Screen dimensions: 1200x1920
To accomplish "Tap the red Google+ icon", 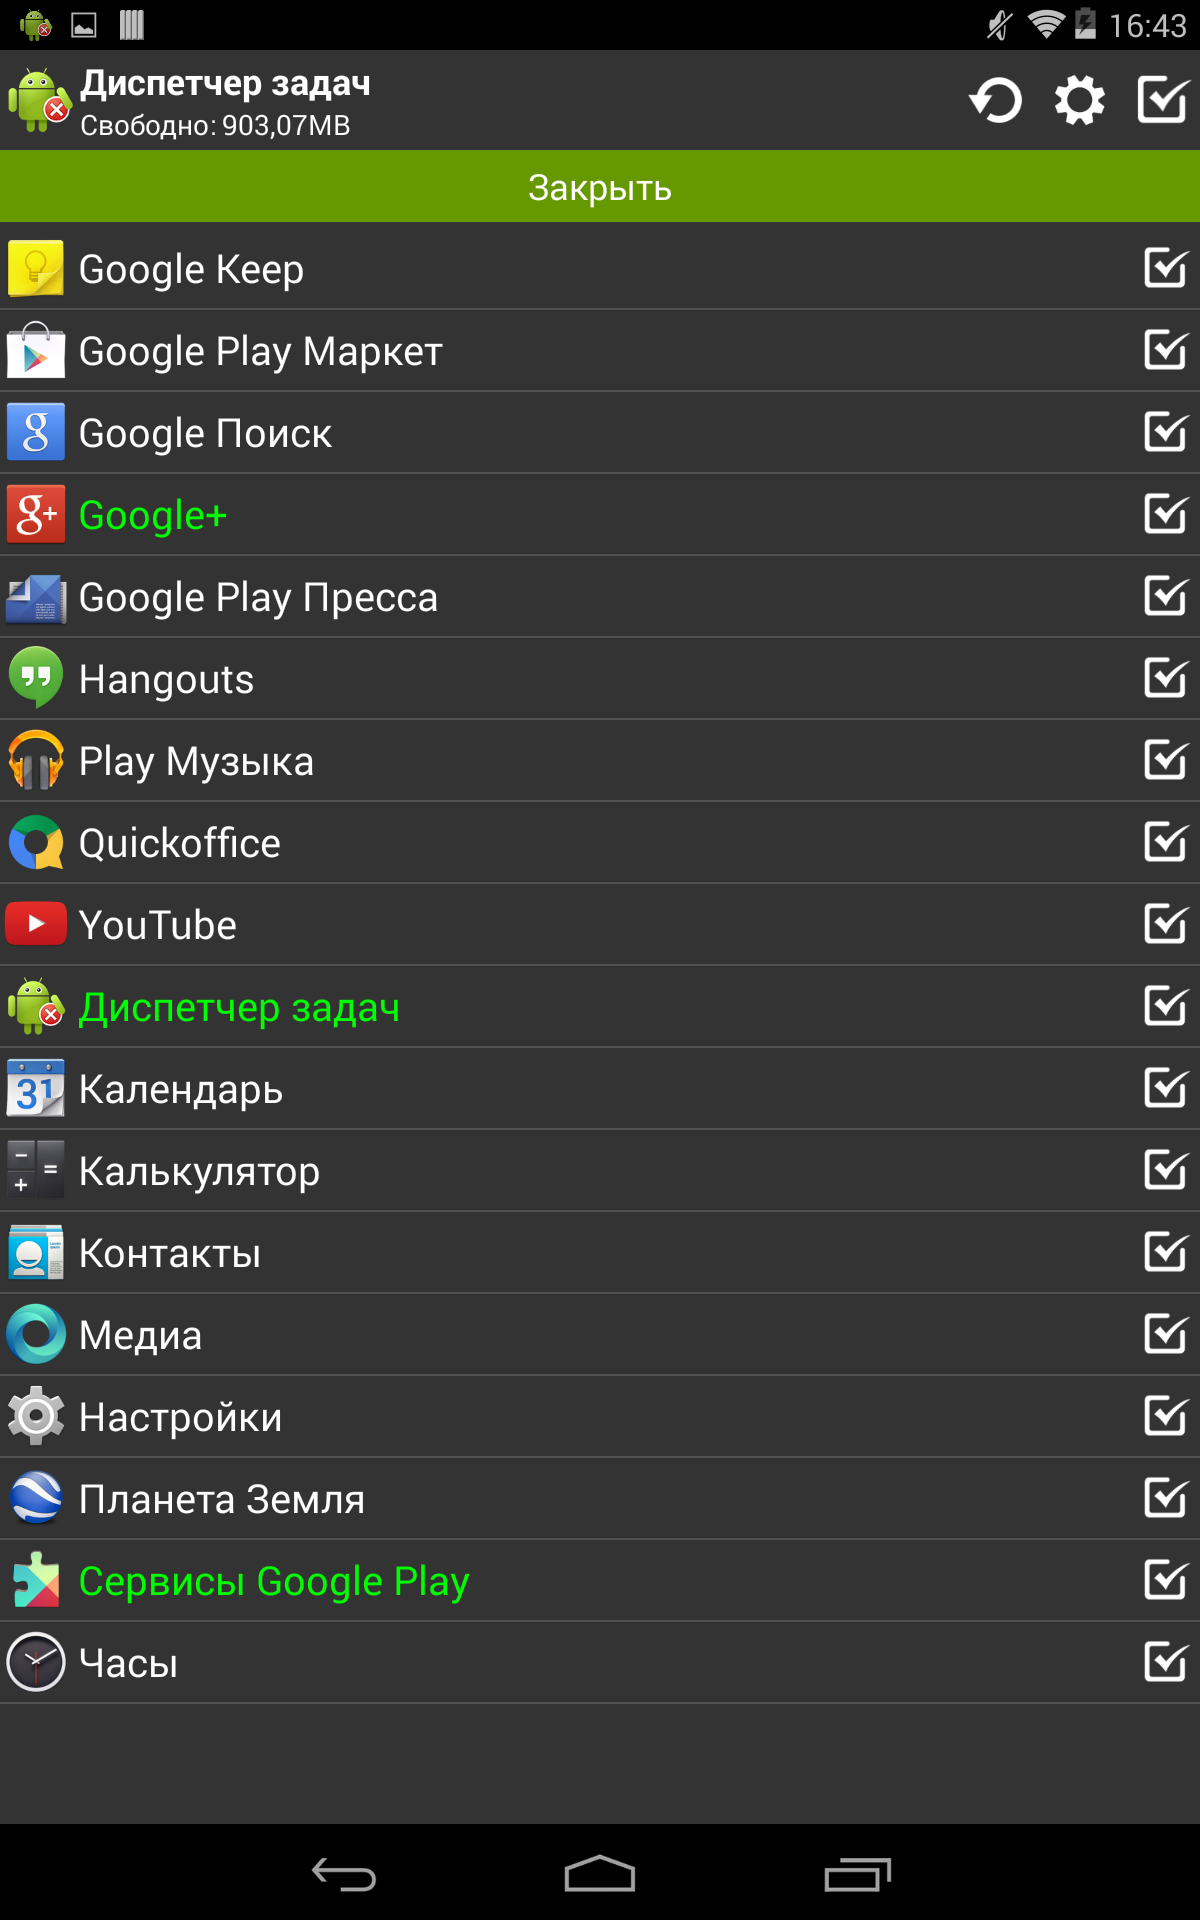I will pyautogui.click(x=36, y=515).
